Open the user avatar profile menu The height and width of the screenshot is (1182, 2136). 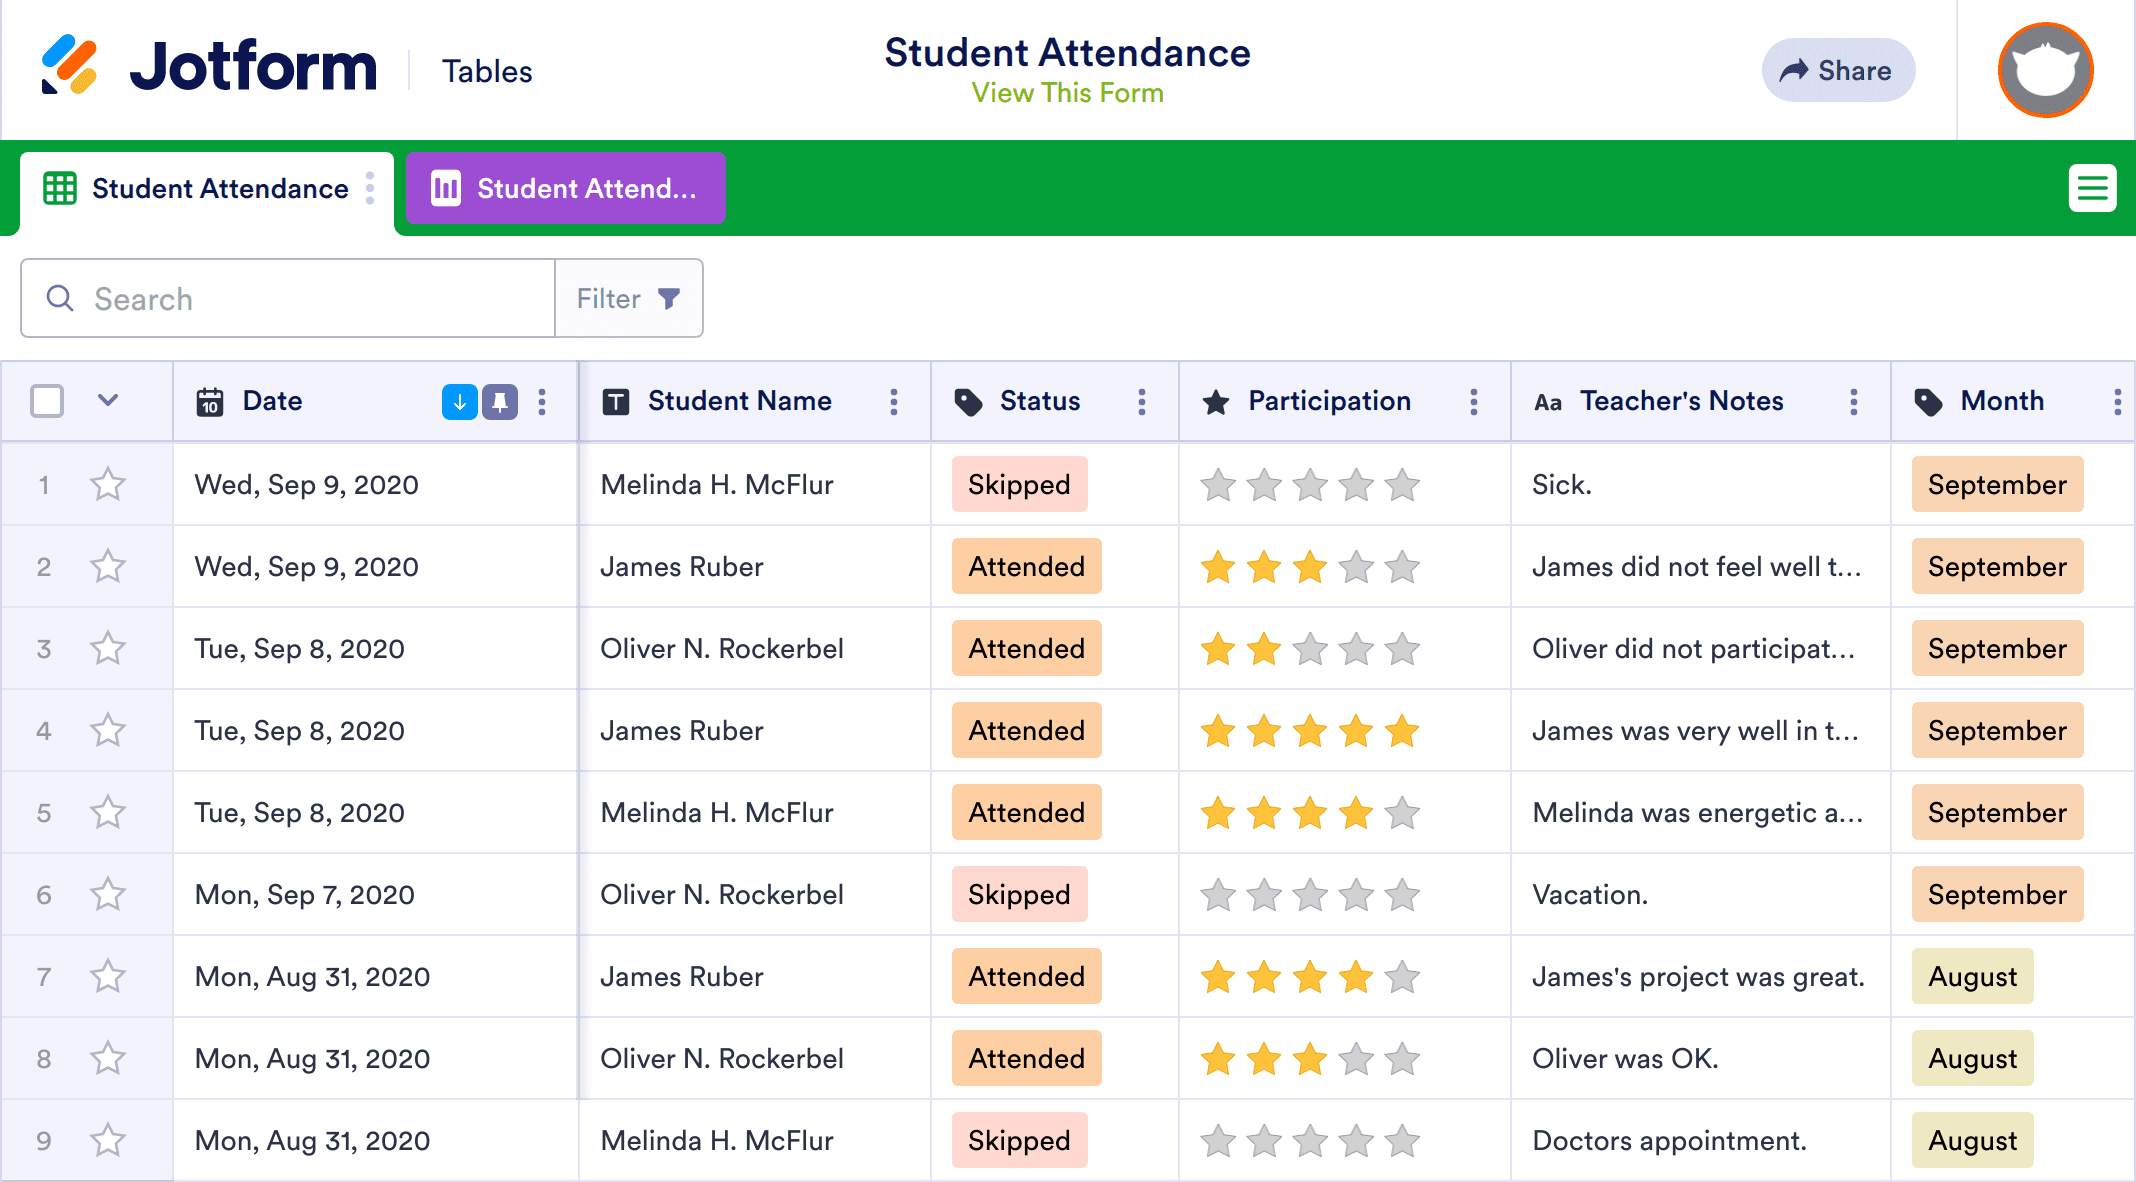tap(2045, 70)
